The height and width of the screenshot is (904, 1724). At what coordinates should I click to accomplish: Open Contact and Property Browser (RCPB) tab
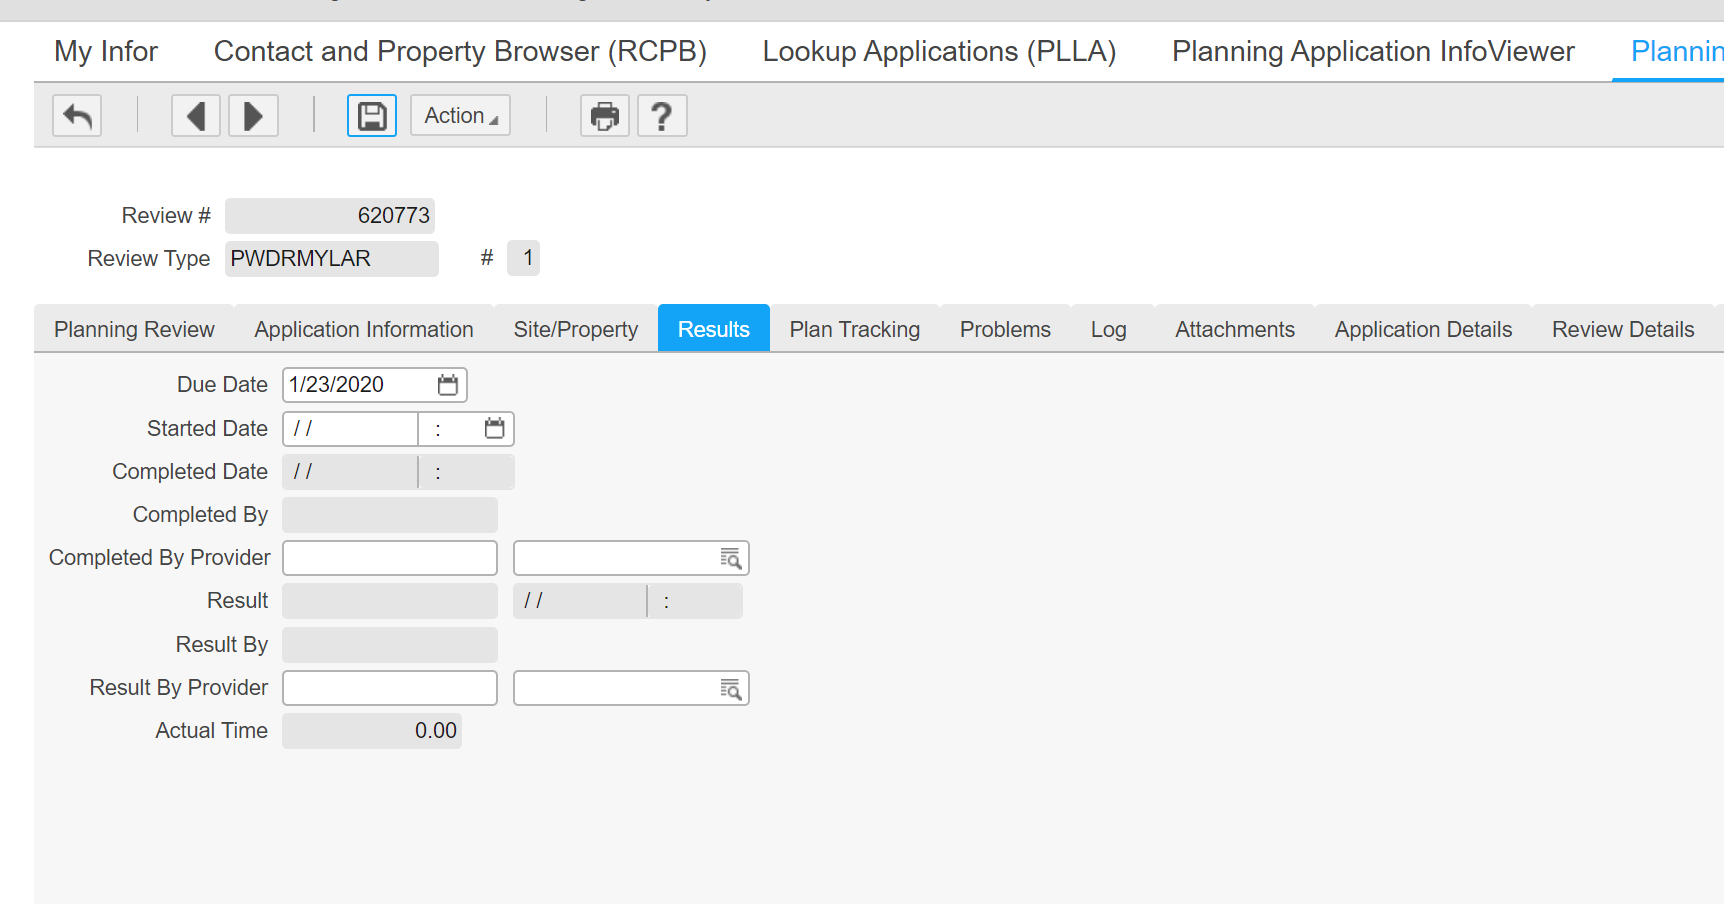pyautogui.click(x=460, y=51)
